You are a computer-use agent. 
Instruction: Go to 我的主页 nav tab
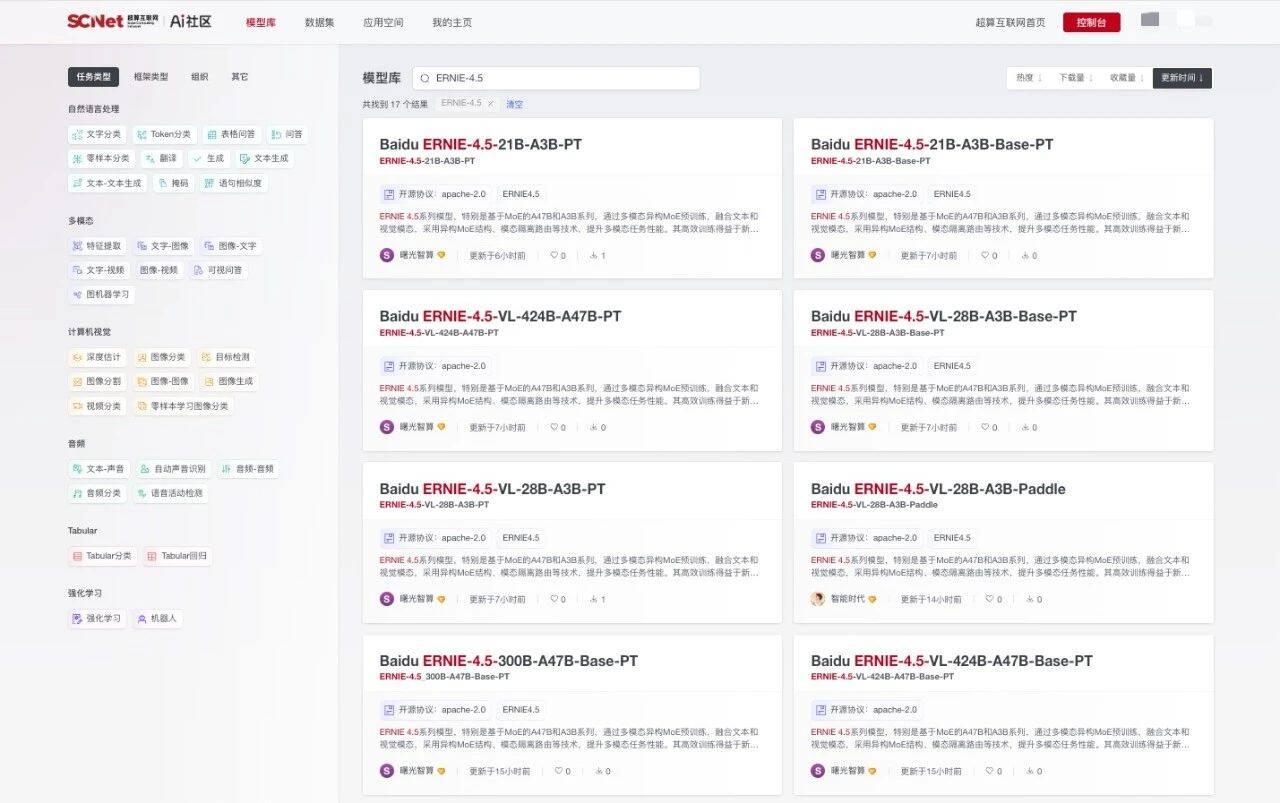coord(452,22)
